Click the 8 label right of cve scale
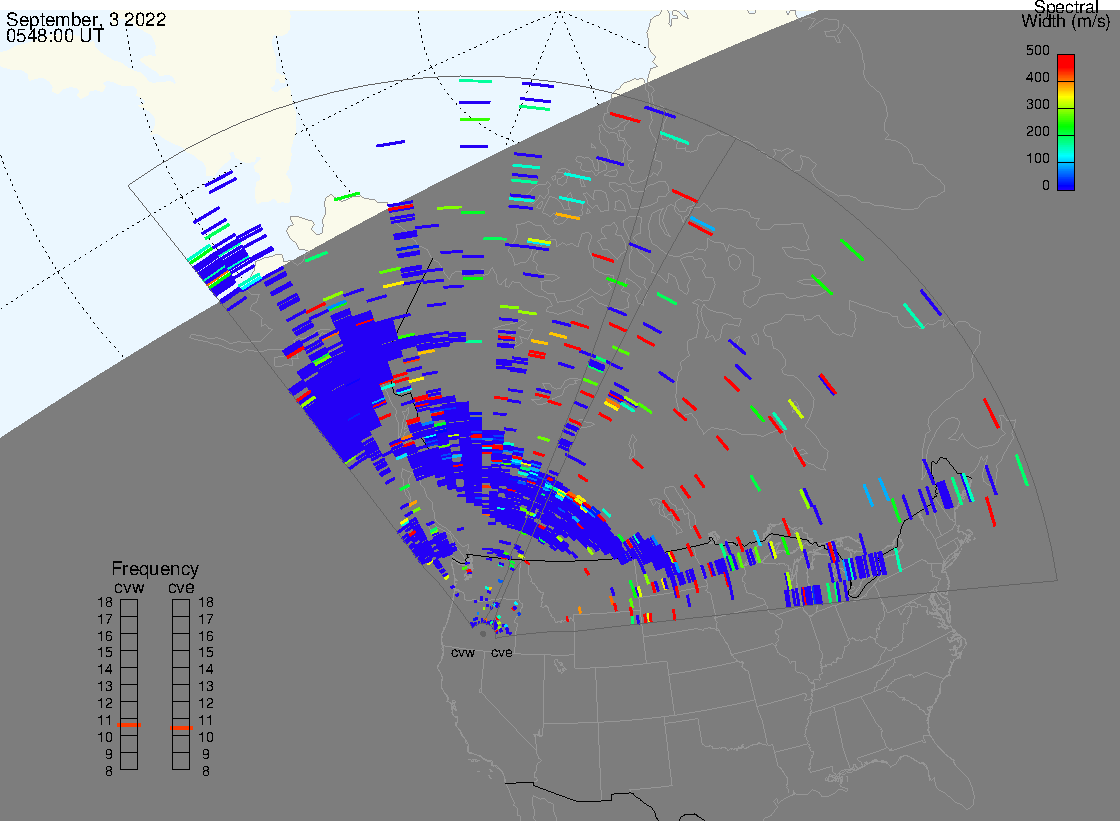 click(x=206, y=772)
